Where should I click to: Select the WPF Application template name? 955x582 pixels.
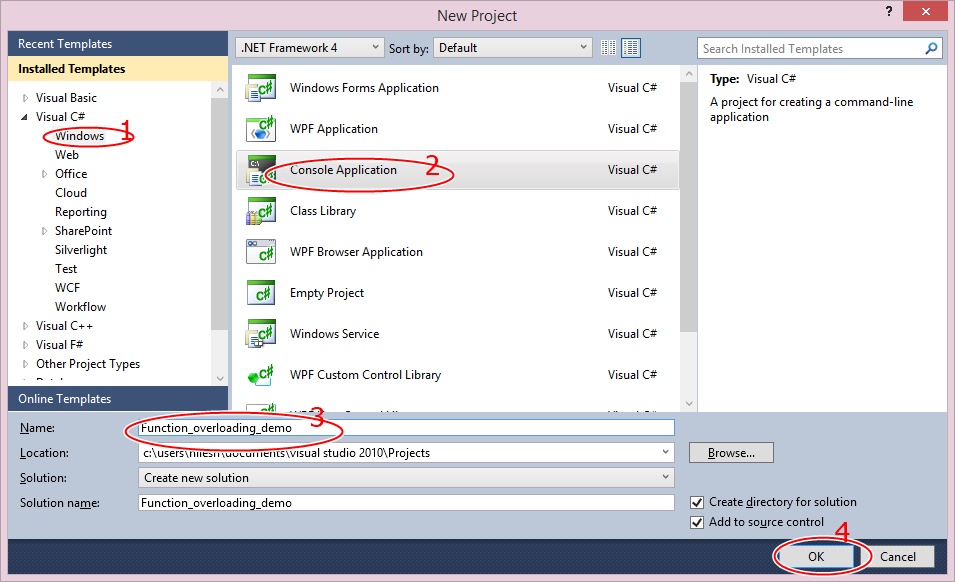coord(334,129)
